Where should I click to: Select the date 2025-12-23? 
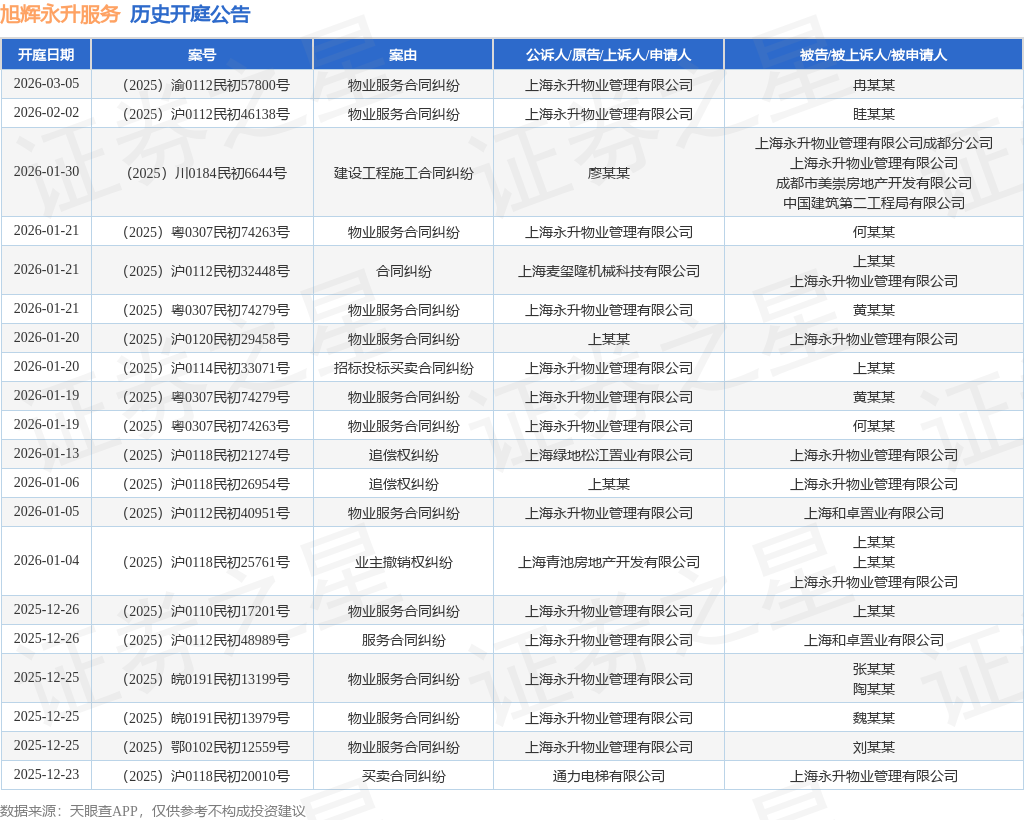tap(46, 774)
